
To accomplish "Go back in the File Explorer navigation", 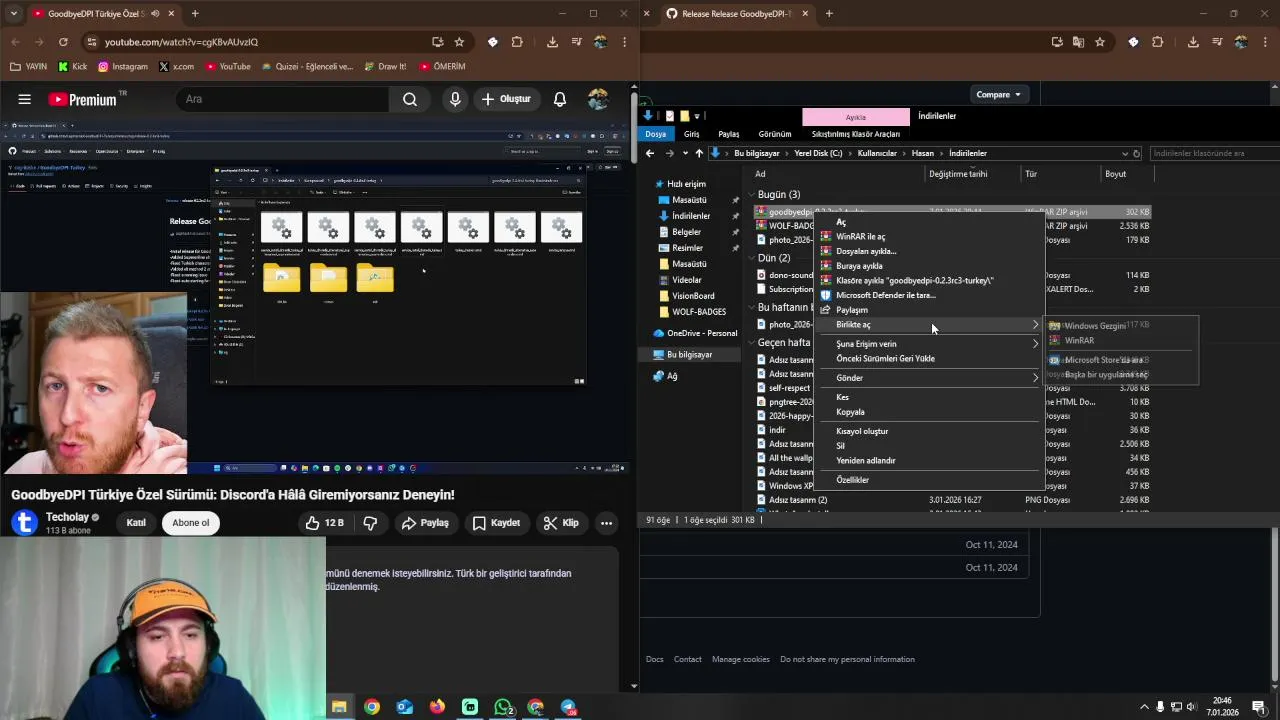I will point(650,153).
